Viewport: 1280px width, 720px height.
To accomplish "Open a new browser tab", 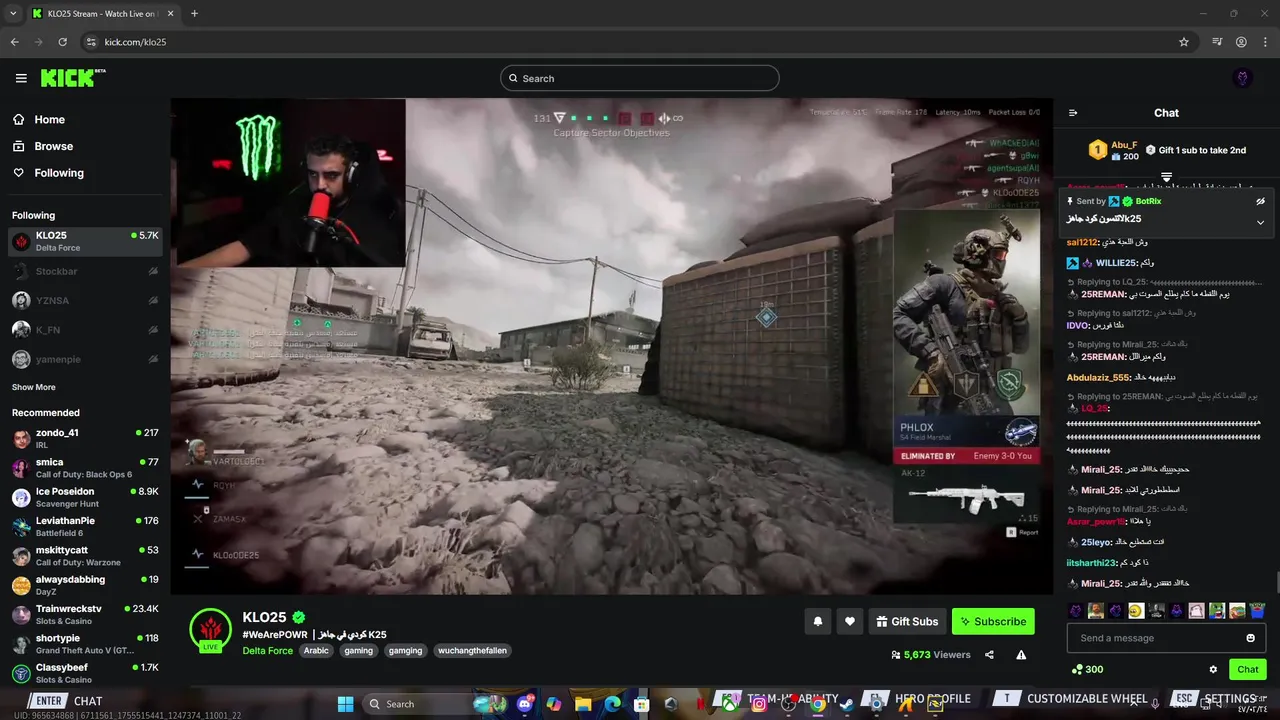I will [194, 13].
